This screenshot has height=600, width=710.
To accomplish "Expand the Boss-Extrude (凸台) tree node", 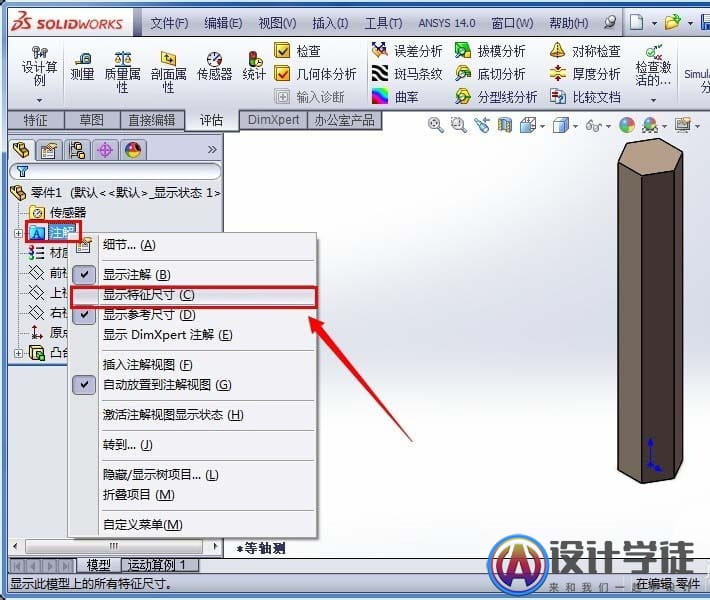I will [x=18, y=353].
